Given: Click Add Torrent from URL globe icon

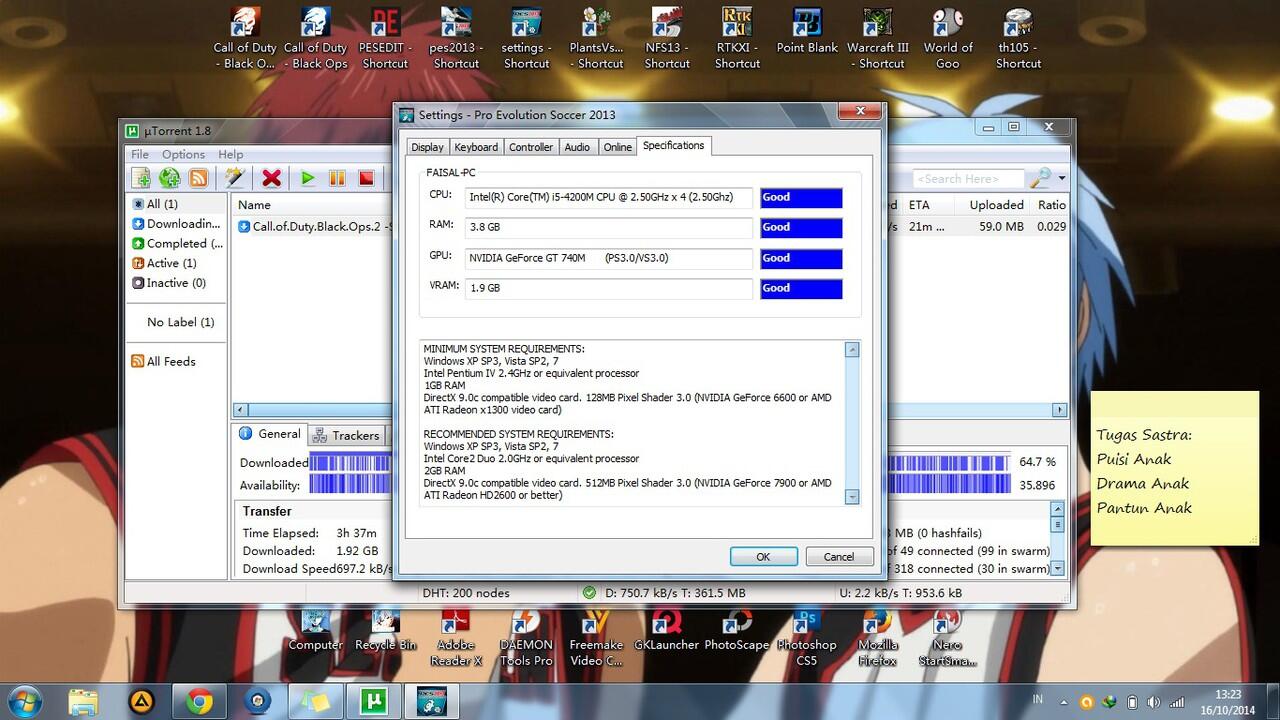Looking at the screenshot, I should 169,178.
